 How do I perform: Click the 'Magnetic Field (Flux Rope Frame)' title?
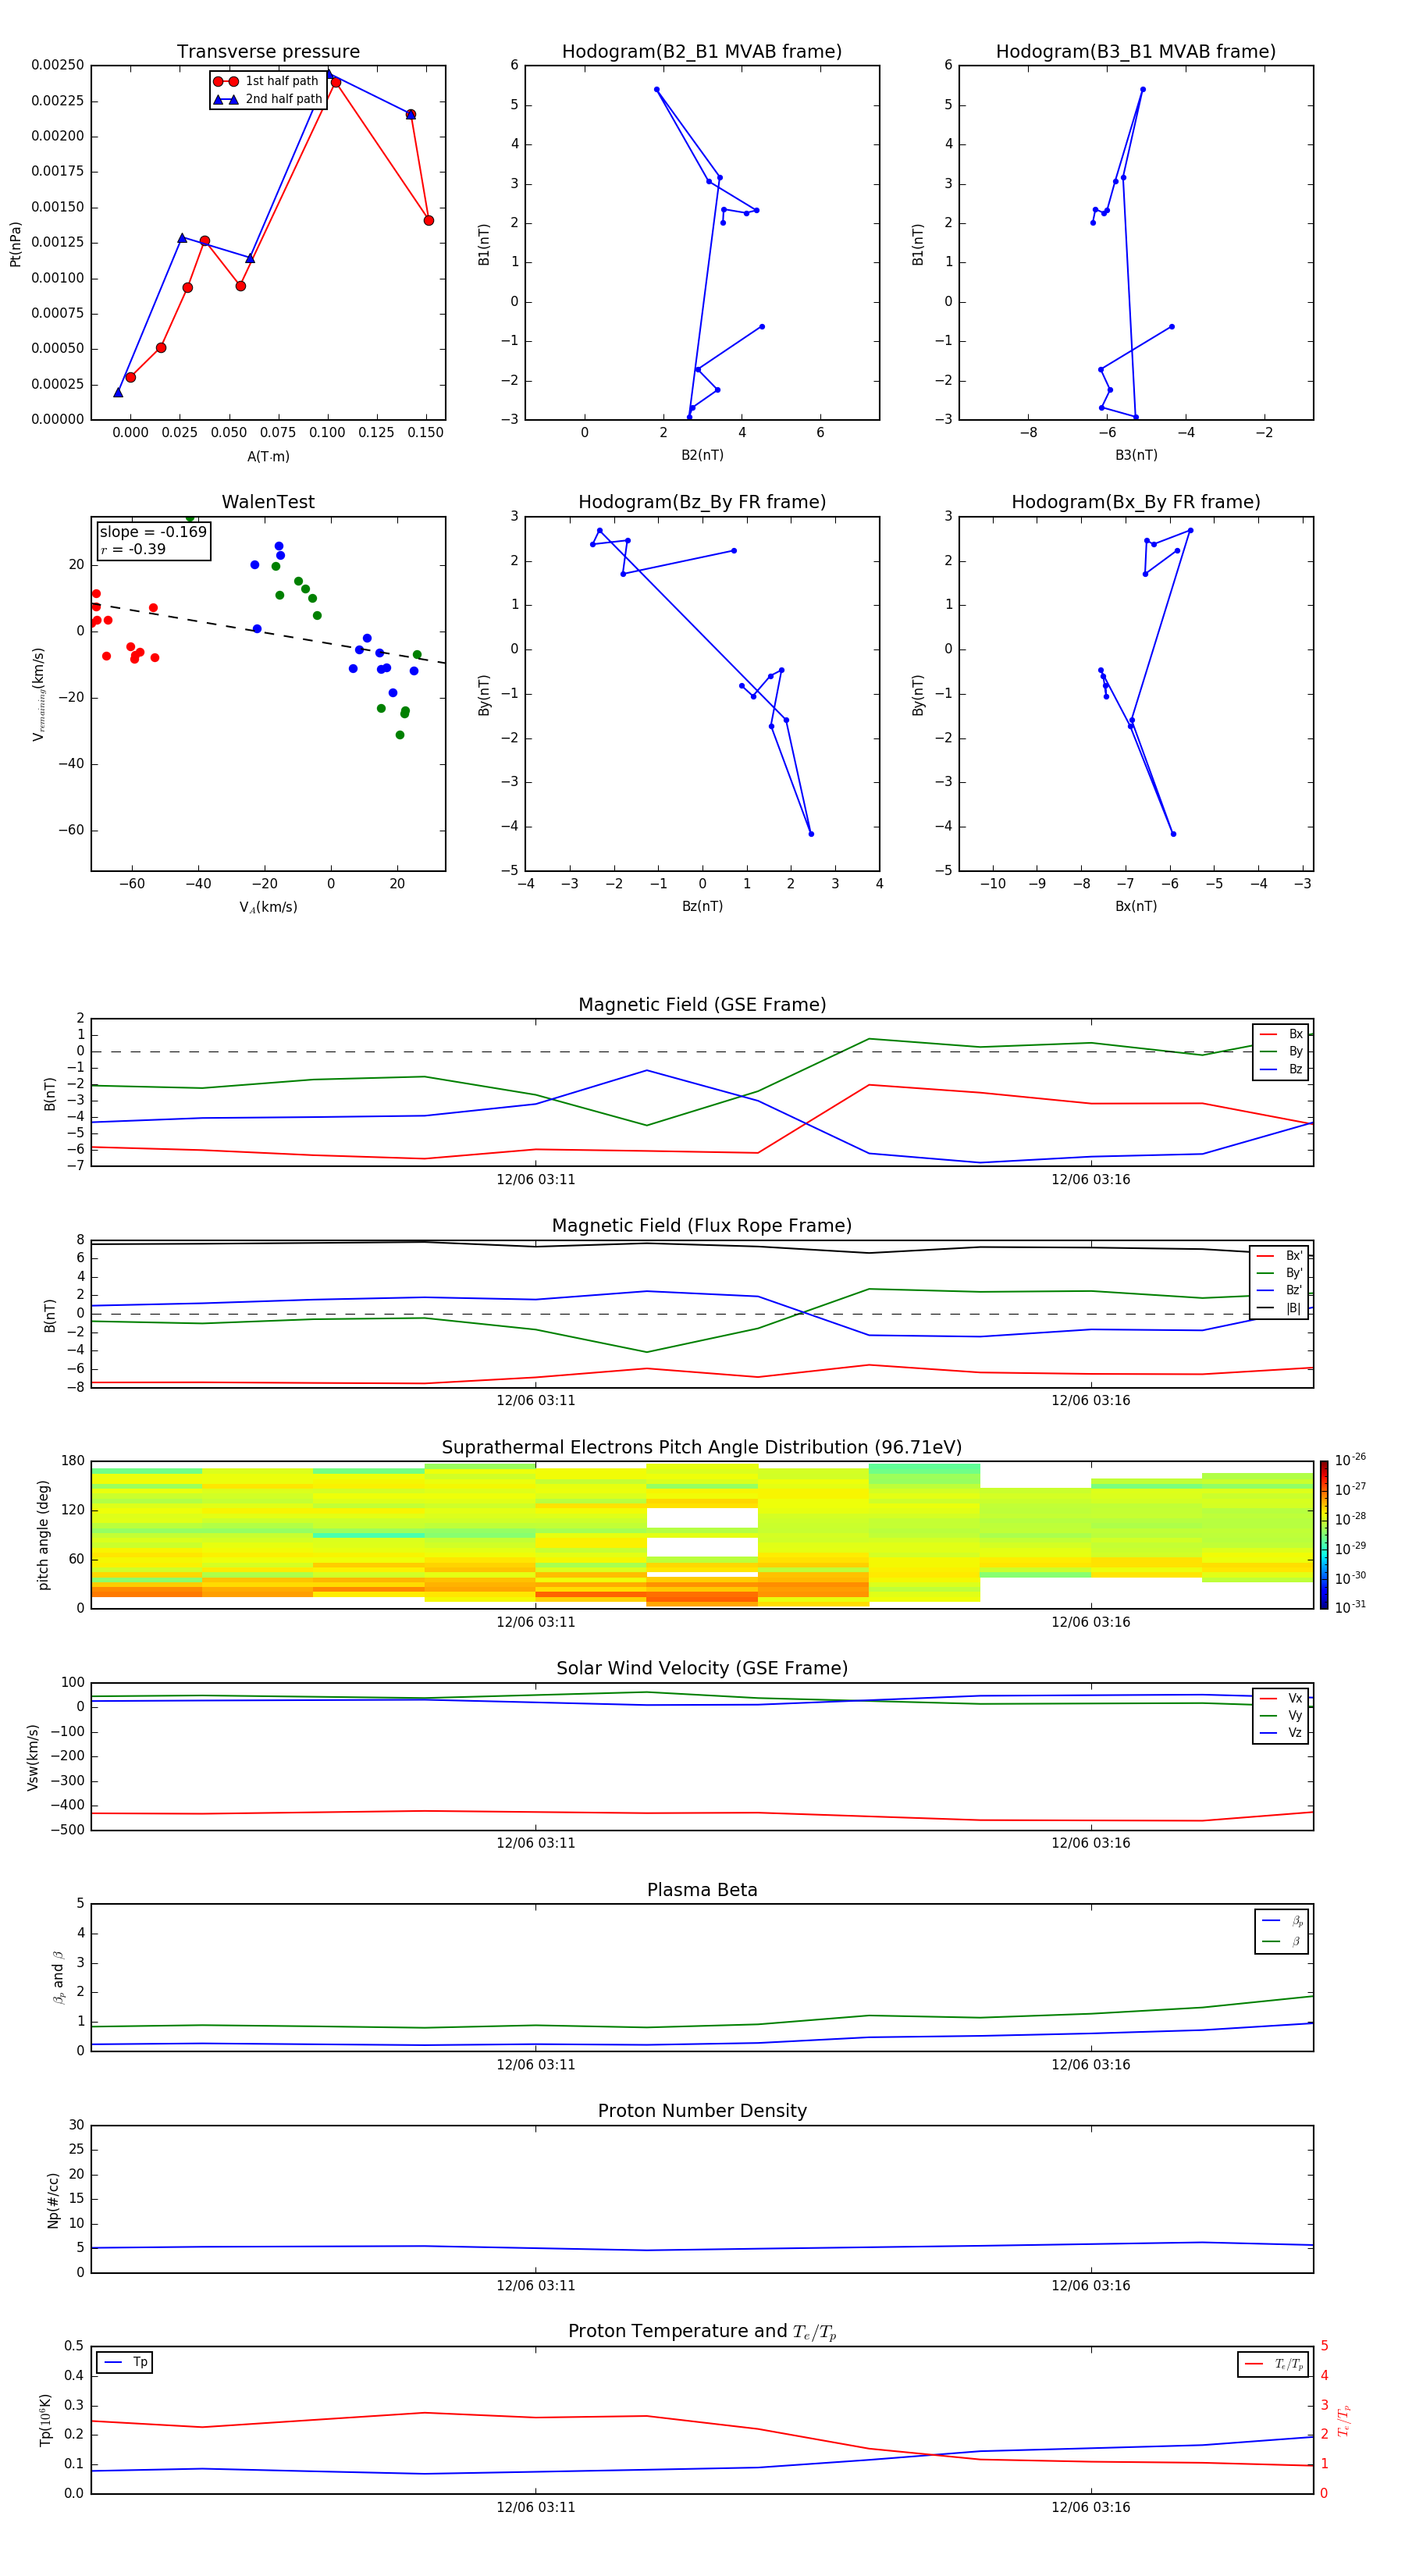click(702, 1226)
